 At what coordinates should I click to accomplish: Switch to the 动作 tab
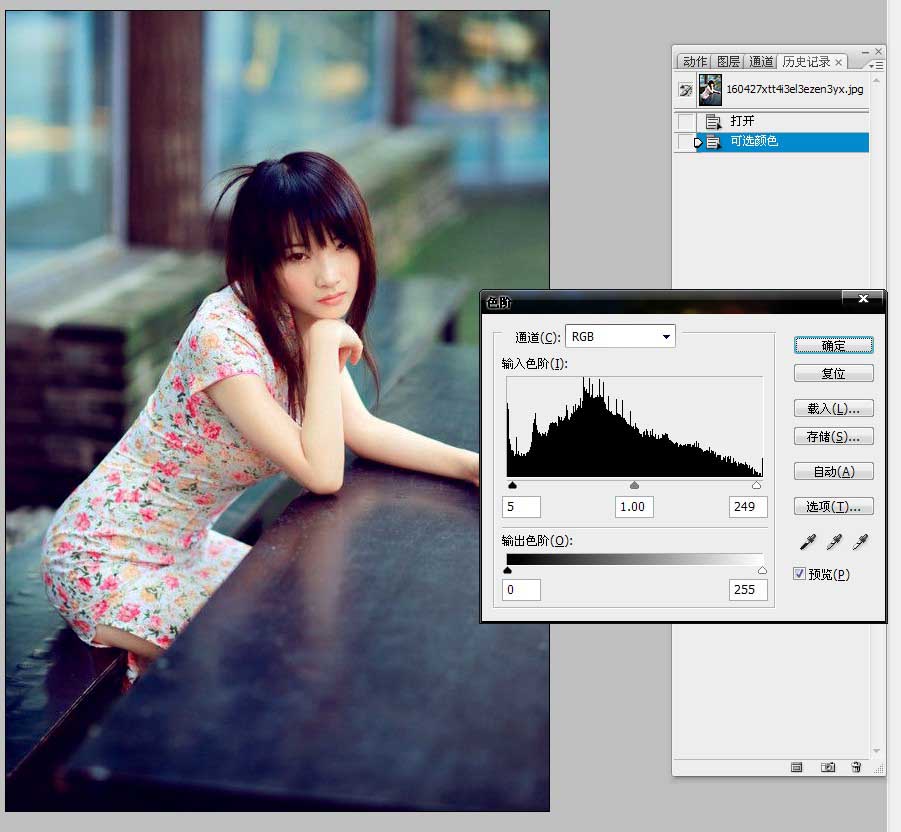pos(695,61)
